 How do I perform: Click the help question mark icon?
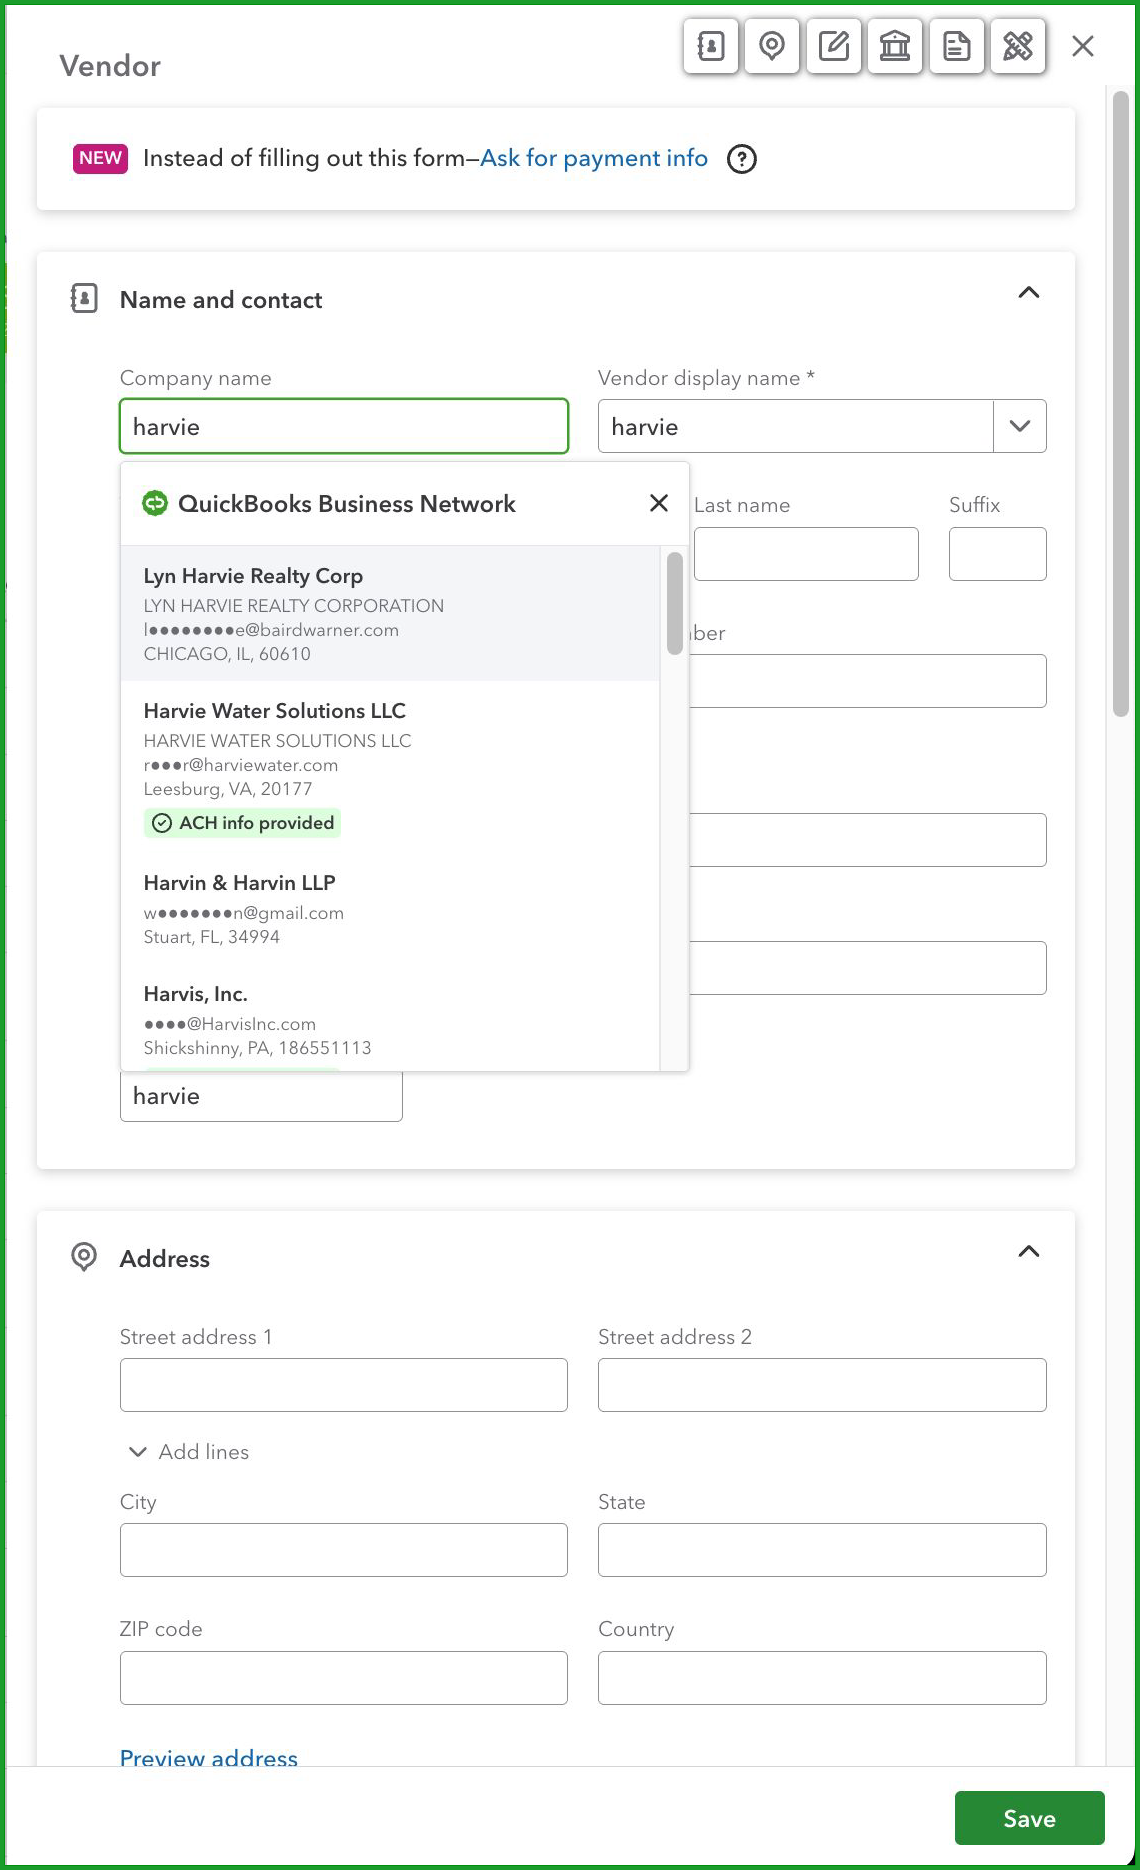pyautogui.click(x=742, y=159)
